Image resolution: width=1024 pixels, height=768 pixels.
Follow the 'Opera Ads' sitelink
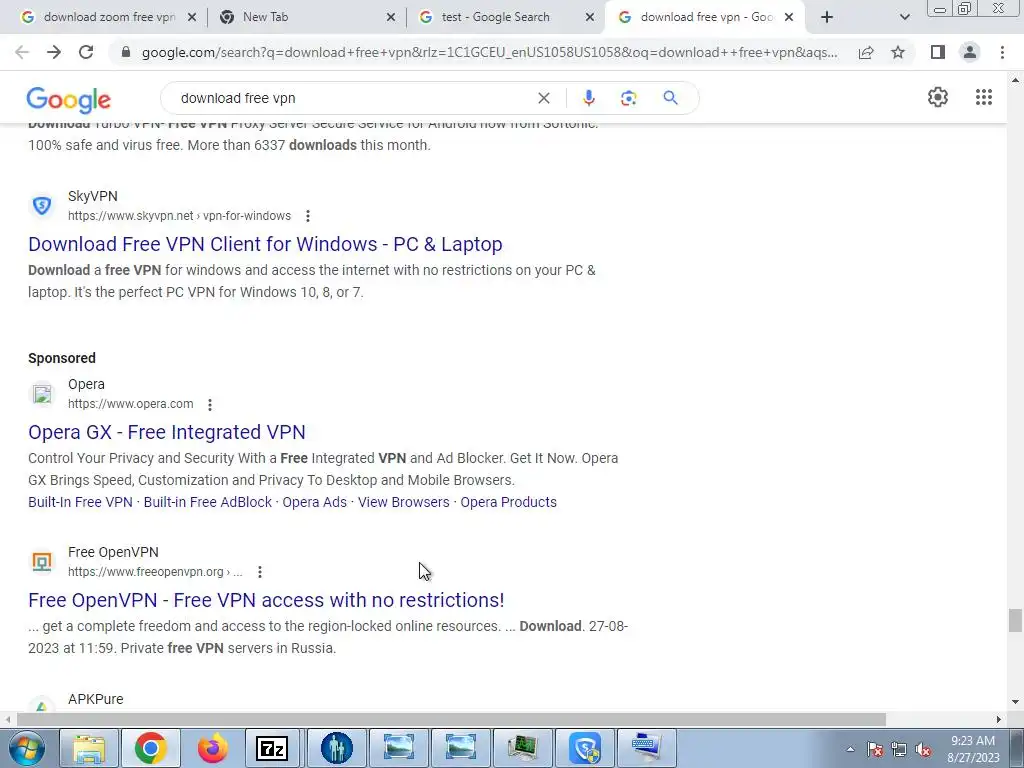(x=315, y=502)
